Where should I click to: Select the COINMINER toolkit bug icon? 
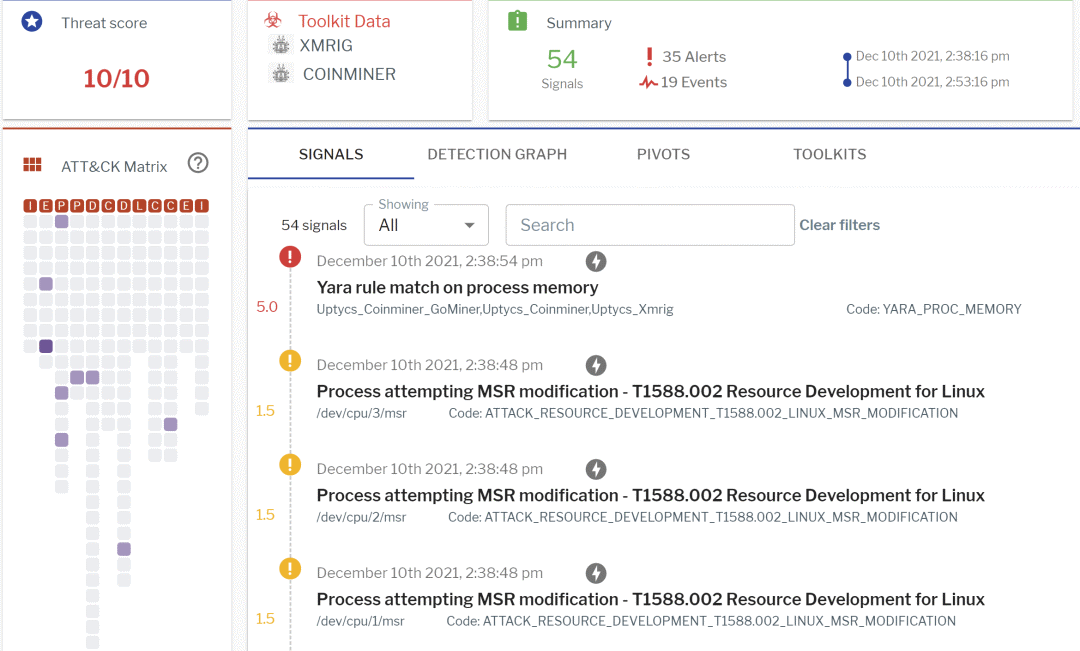click(x=281, y=74)
